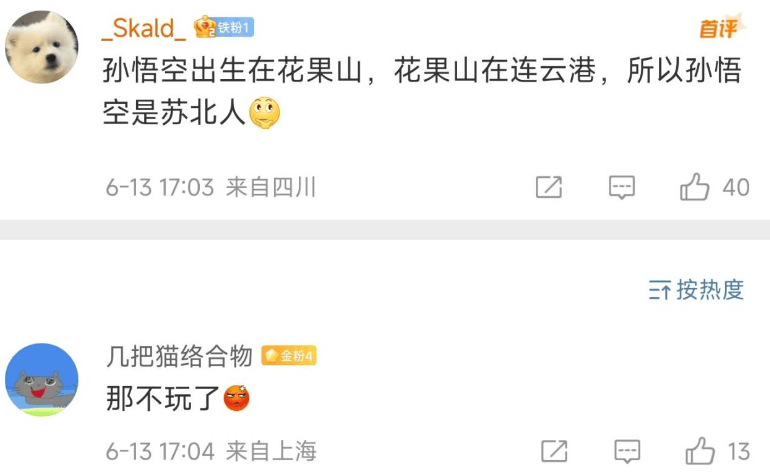Tap the 6-13 17:03 来自四川 timestamp
Screen dimensions: 770x473
pyautogui.click(x=211, y=187)
